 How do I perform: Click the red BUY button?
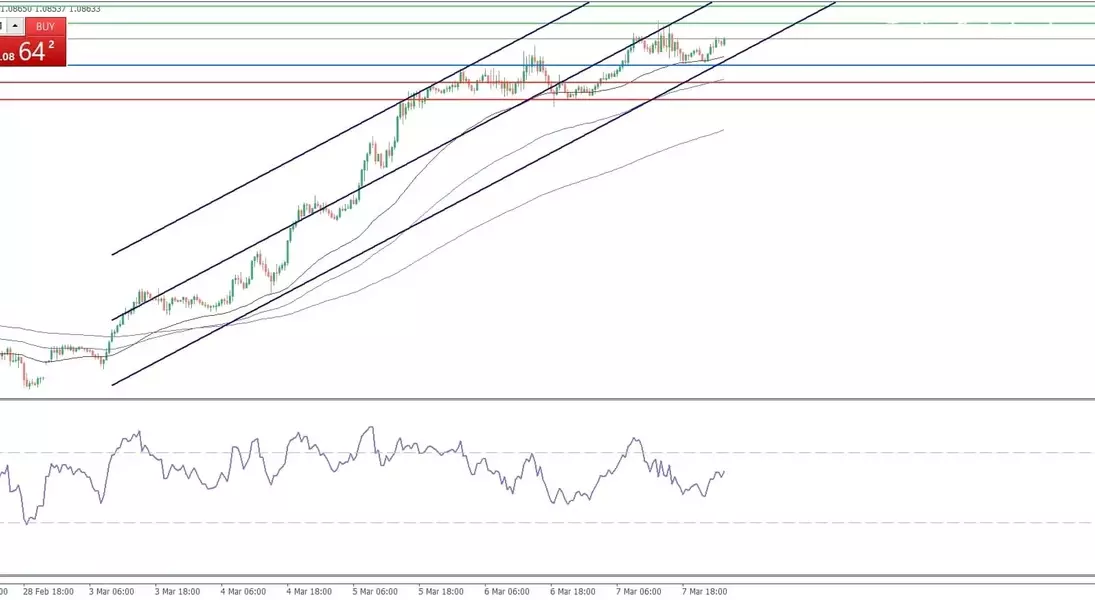pyautogui.click(x=45, y=27)
